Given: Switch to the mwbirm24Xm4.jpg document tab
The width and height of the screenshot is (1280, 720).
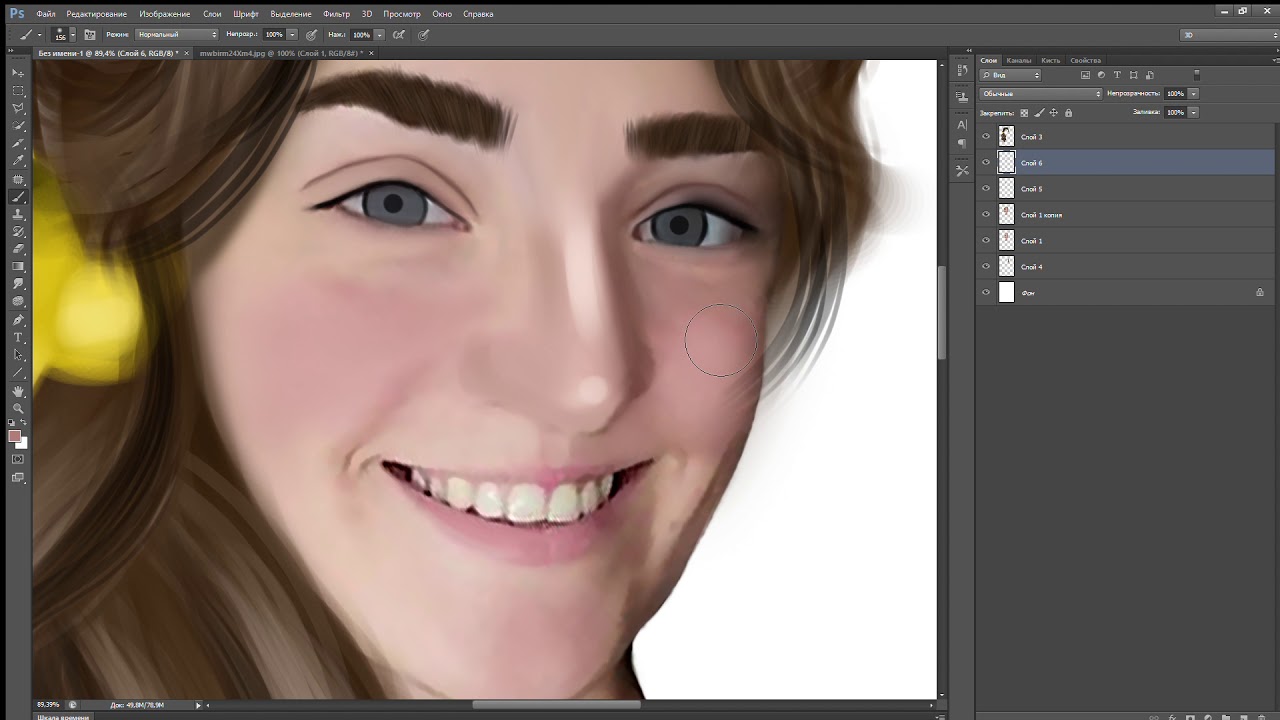Looking at the screenshot, I should click(x=280, y=52).
